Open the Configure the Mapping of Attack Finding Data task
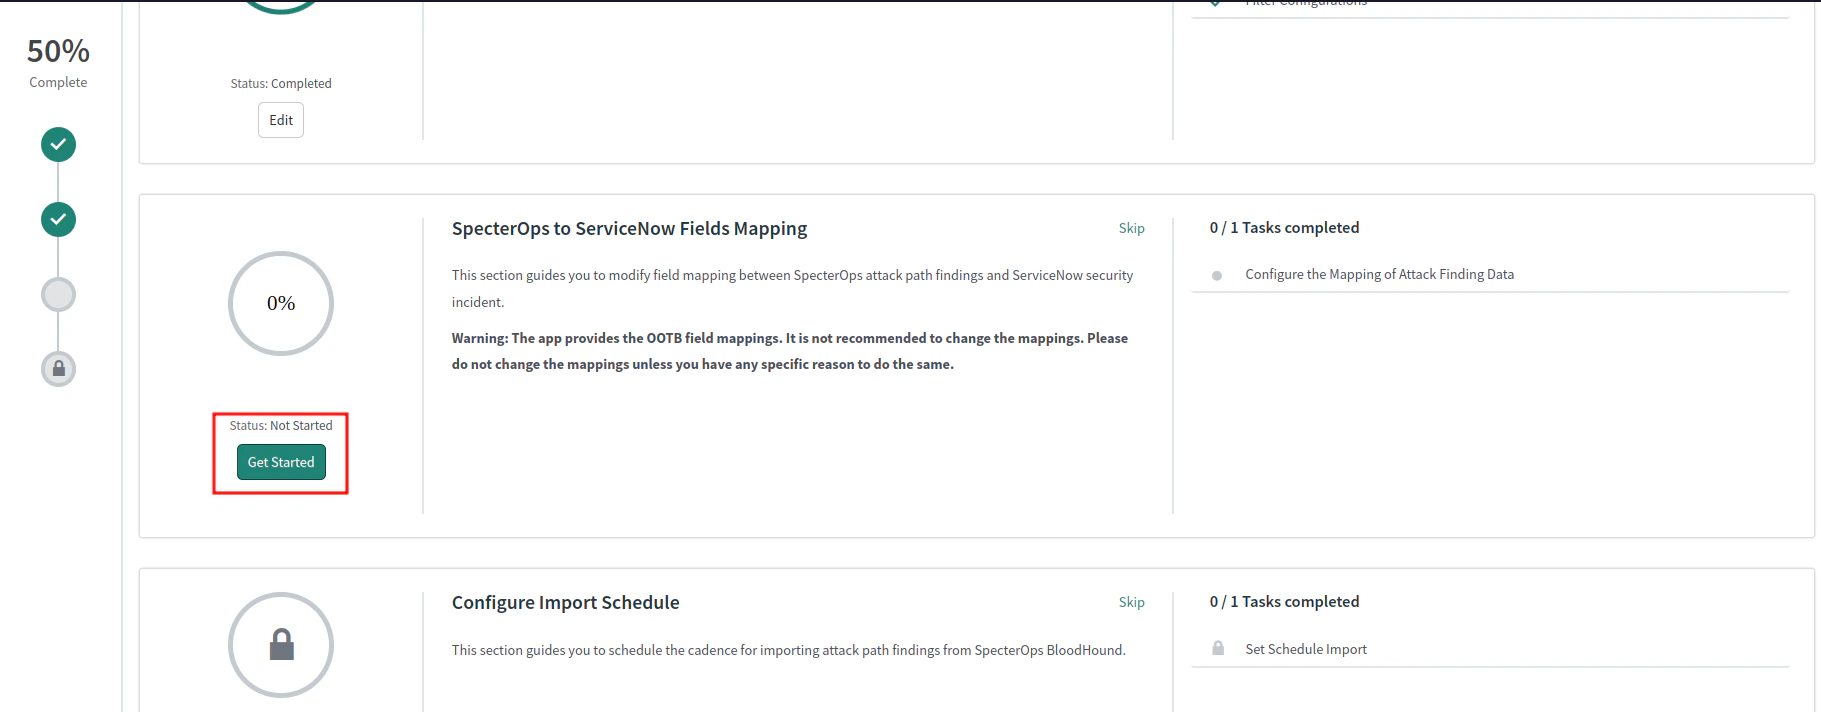The width and height of the screenshot is (1821, 712). 1379,274
